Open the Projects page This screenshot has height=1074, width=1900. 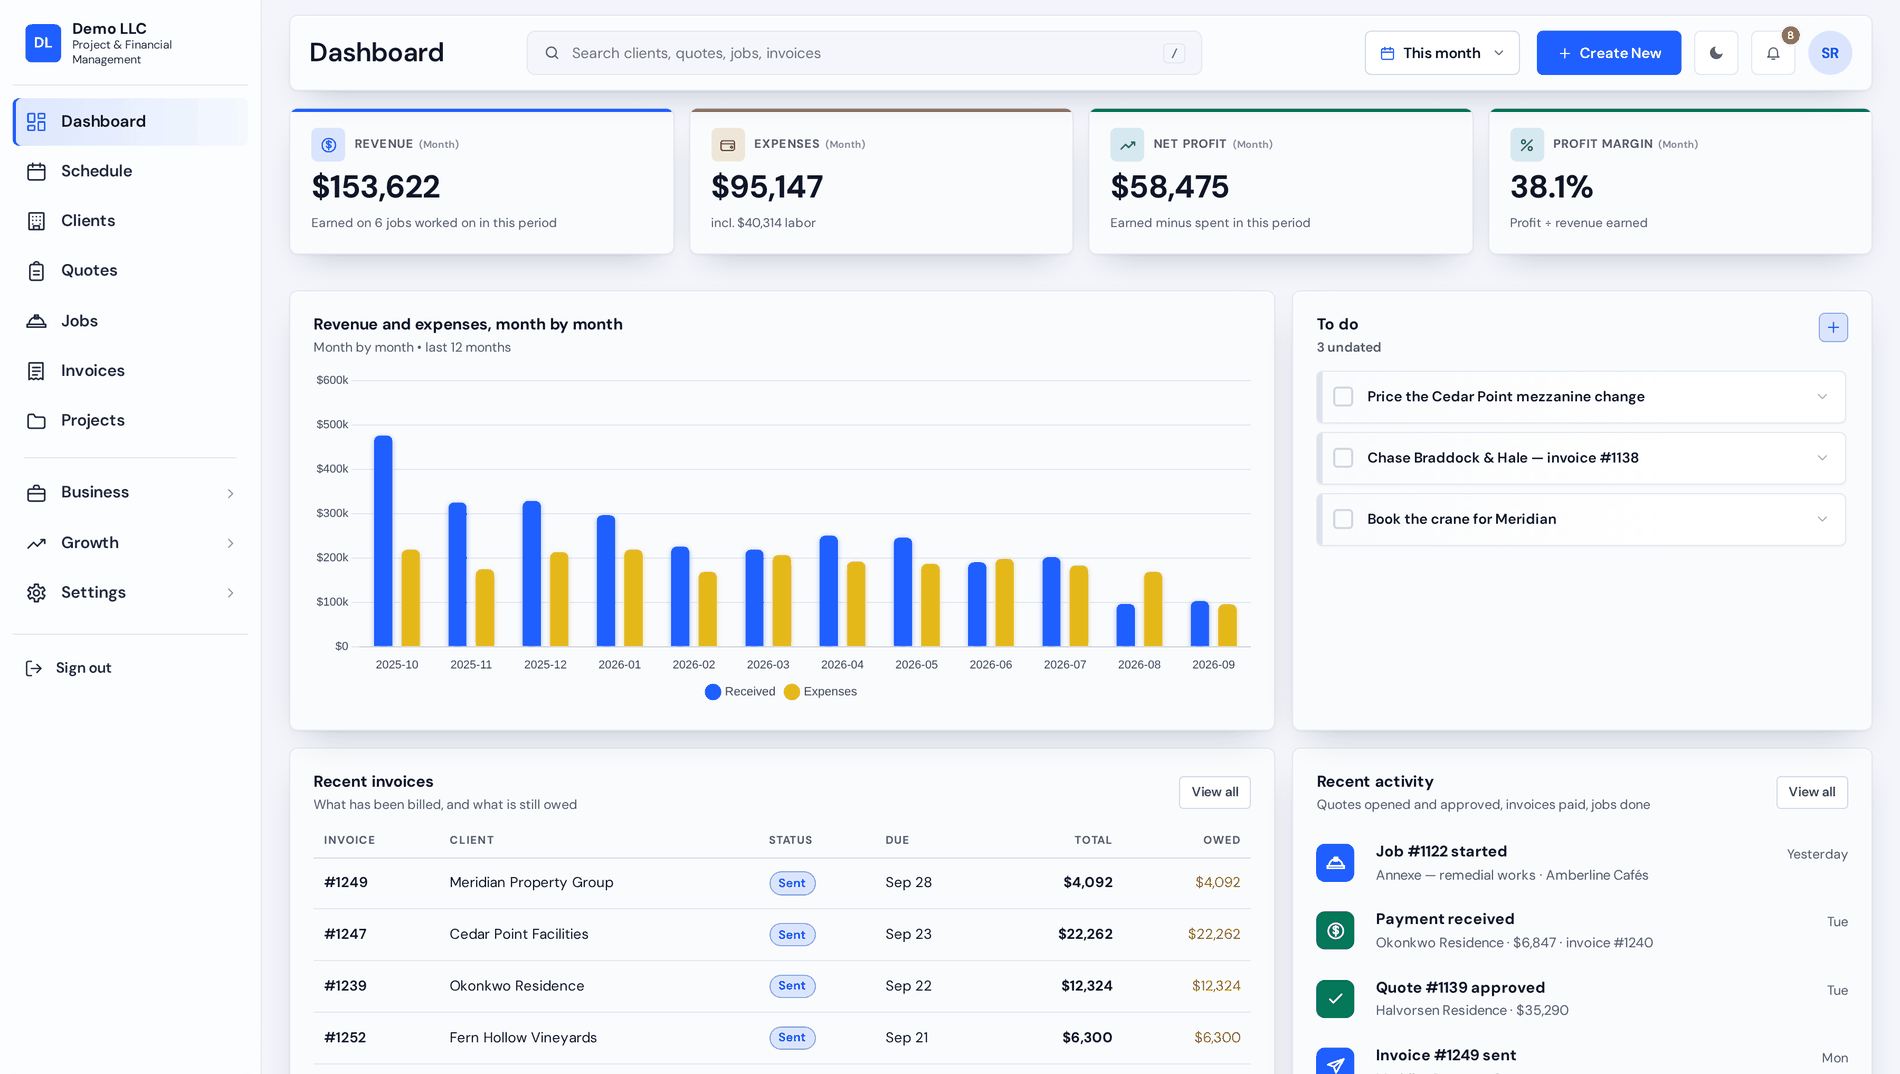[x=130, y=421]
